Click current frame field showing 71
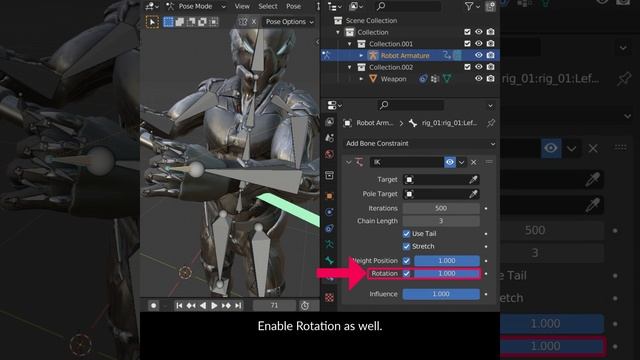This screenshot has width=640, height=360. [274, 305]
